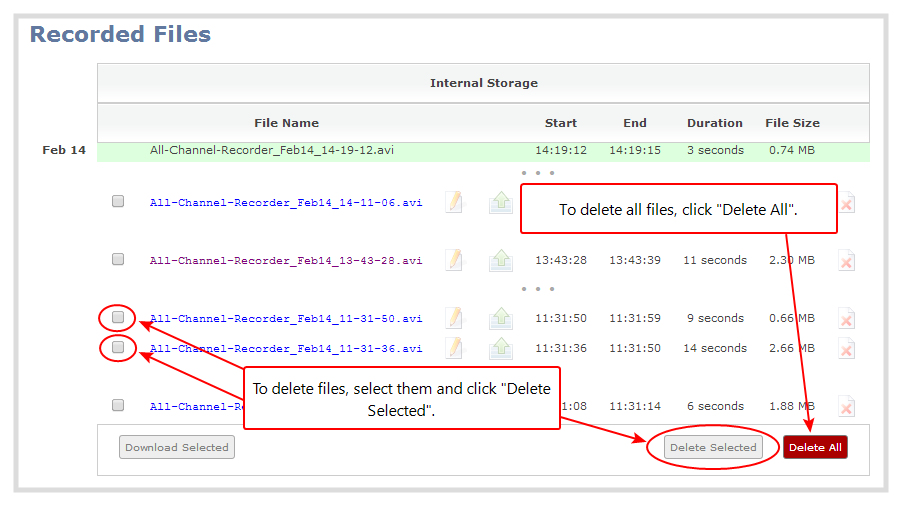Screen dimensions: 903x507
Task: Upload the Feb14_13-43-28.avi file using green arrow
Action: tap(500, 260)
